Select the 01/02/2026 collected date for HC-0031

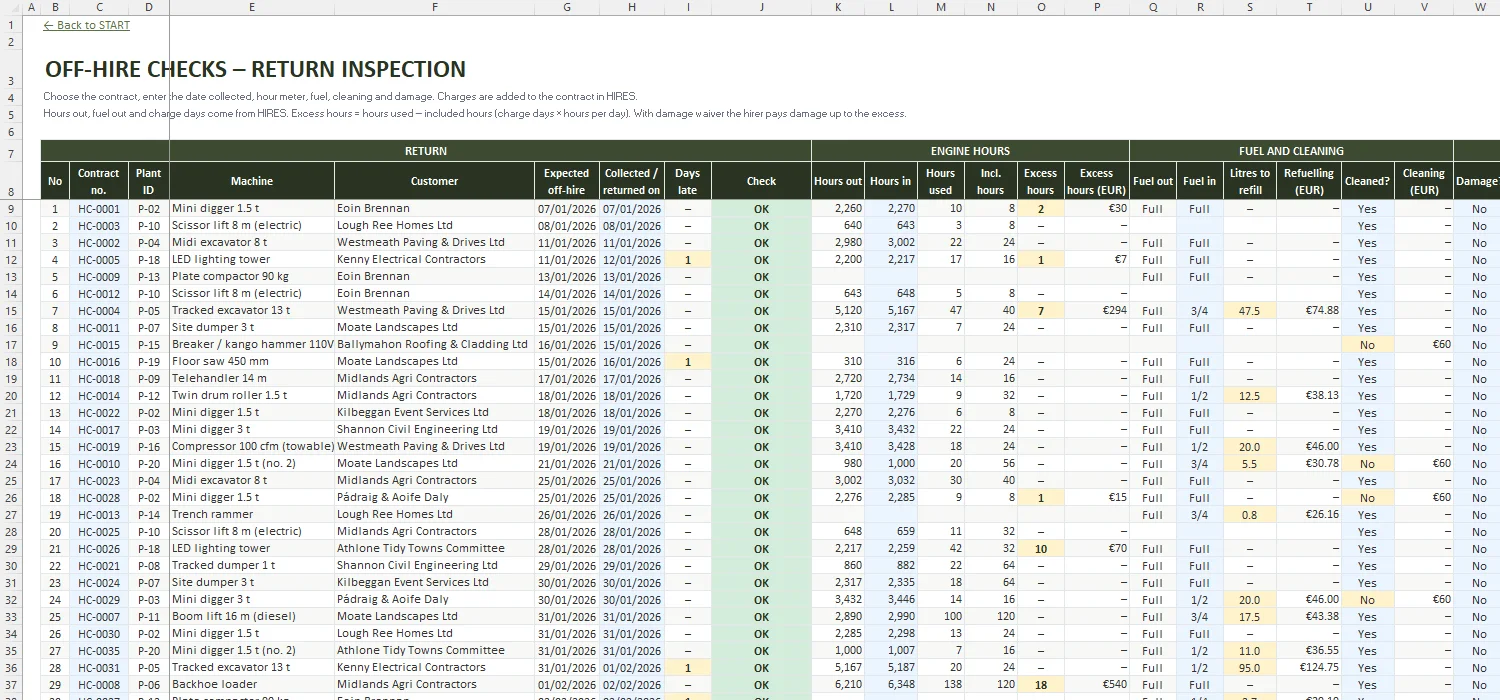pyautogui.click(x=632, y=668)
